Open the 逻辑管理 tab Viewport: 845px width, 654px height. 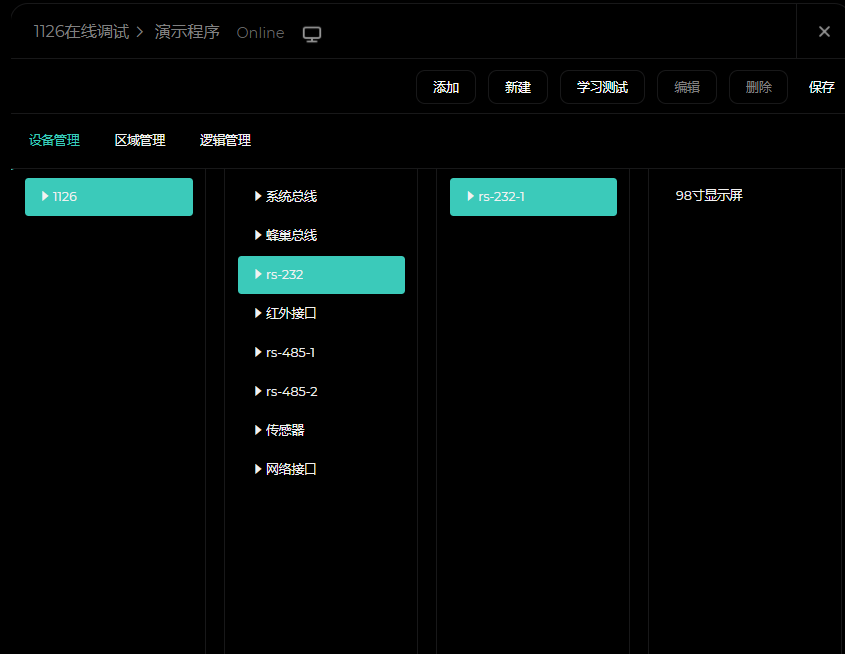point(225,140)
